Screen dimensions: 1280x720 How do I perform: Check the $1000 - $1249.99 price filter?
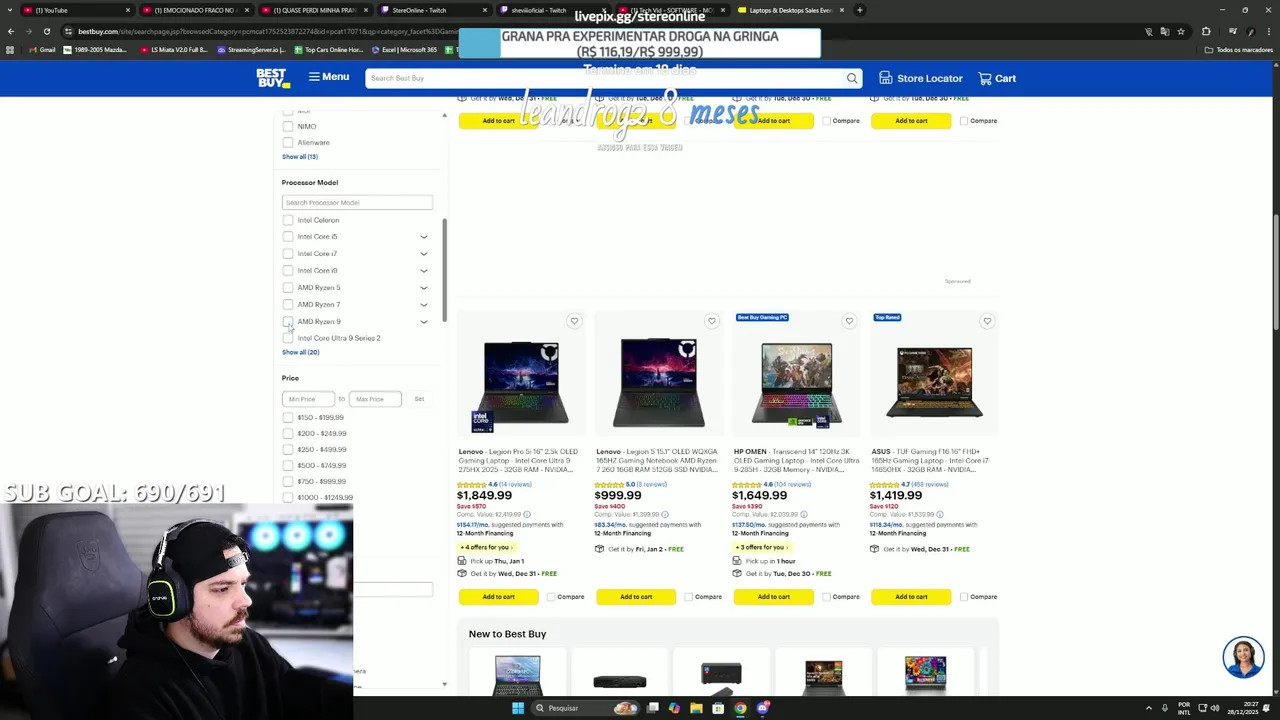pos(288,497)
